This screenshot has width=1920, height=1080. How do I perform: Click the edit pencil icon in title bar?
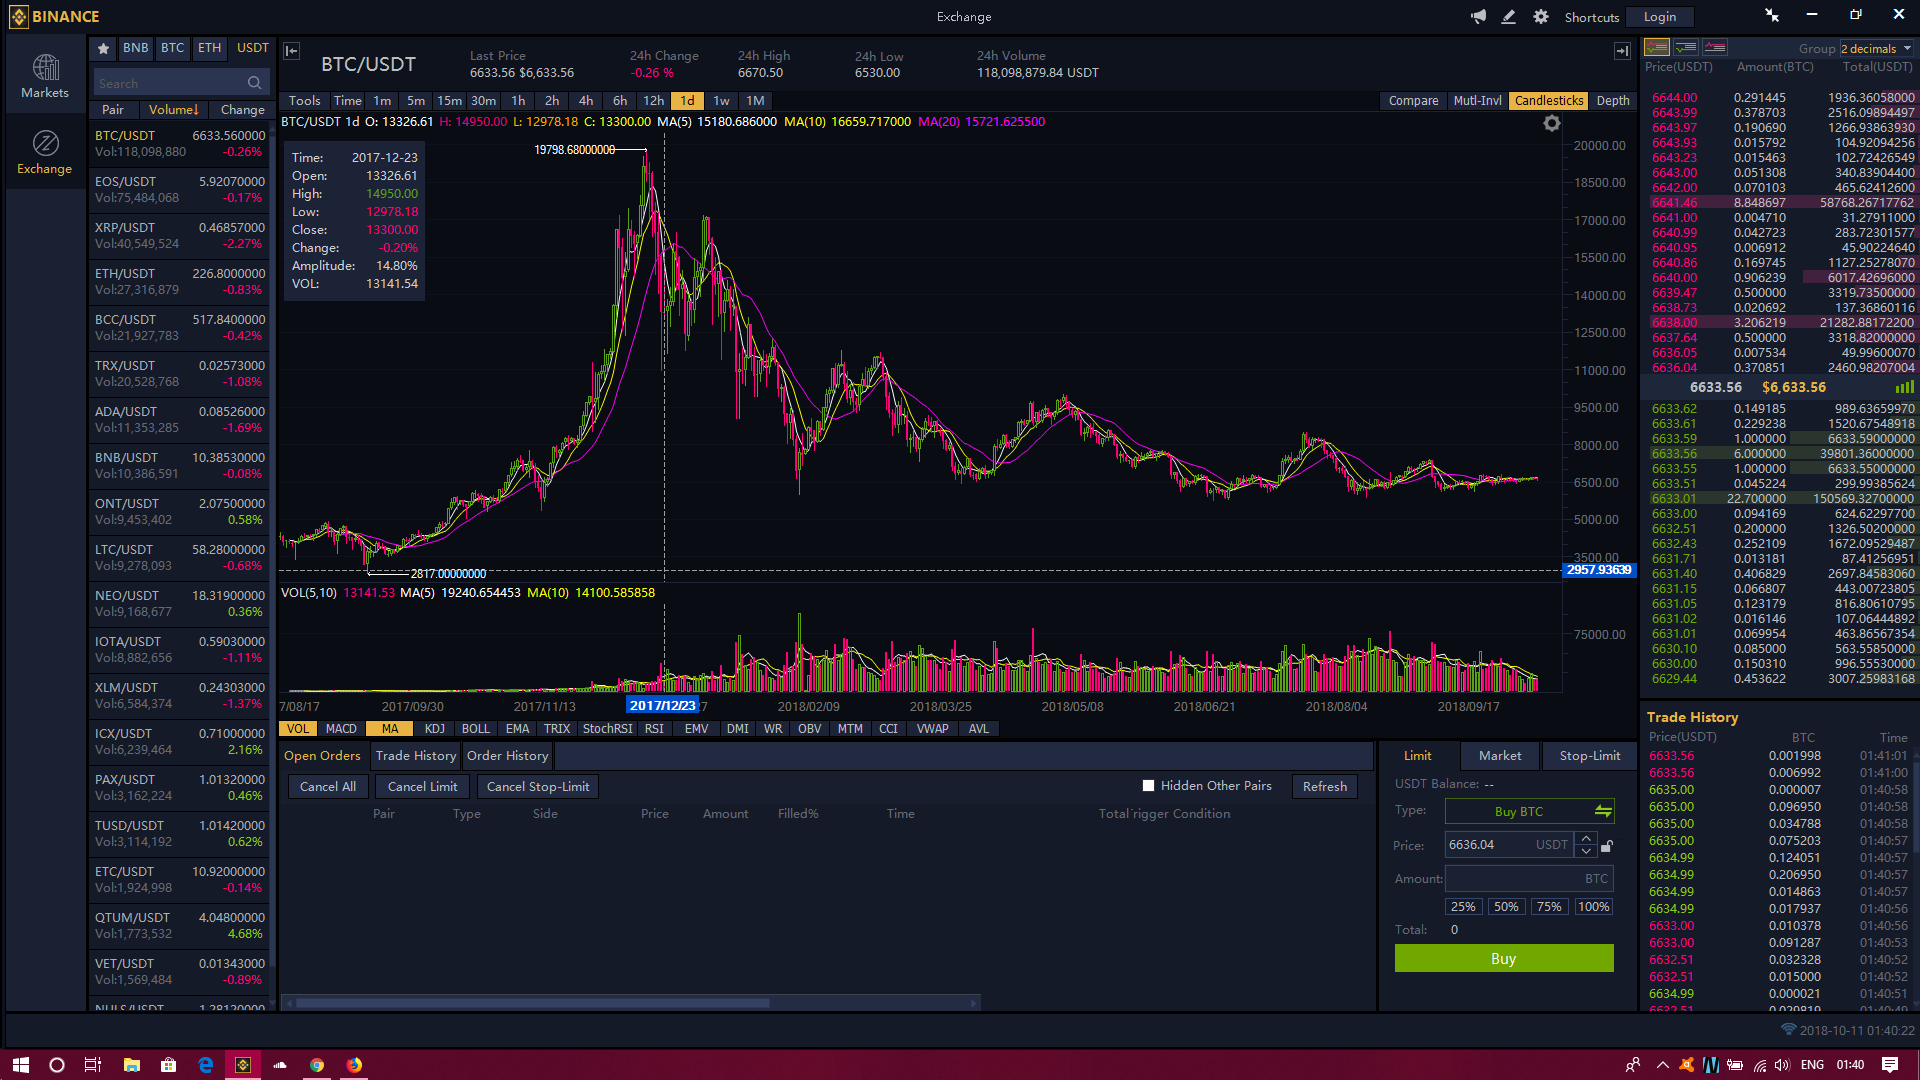(x=1509, y=16)
